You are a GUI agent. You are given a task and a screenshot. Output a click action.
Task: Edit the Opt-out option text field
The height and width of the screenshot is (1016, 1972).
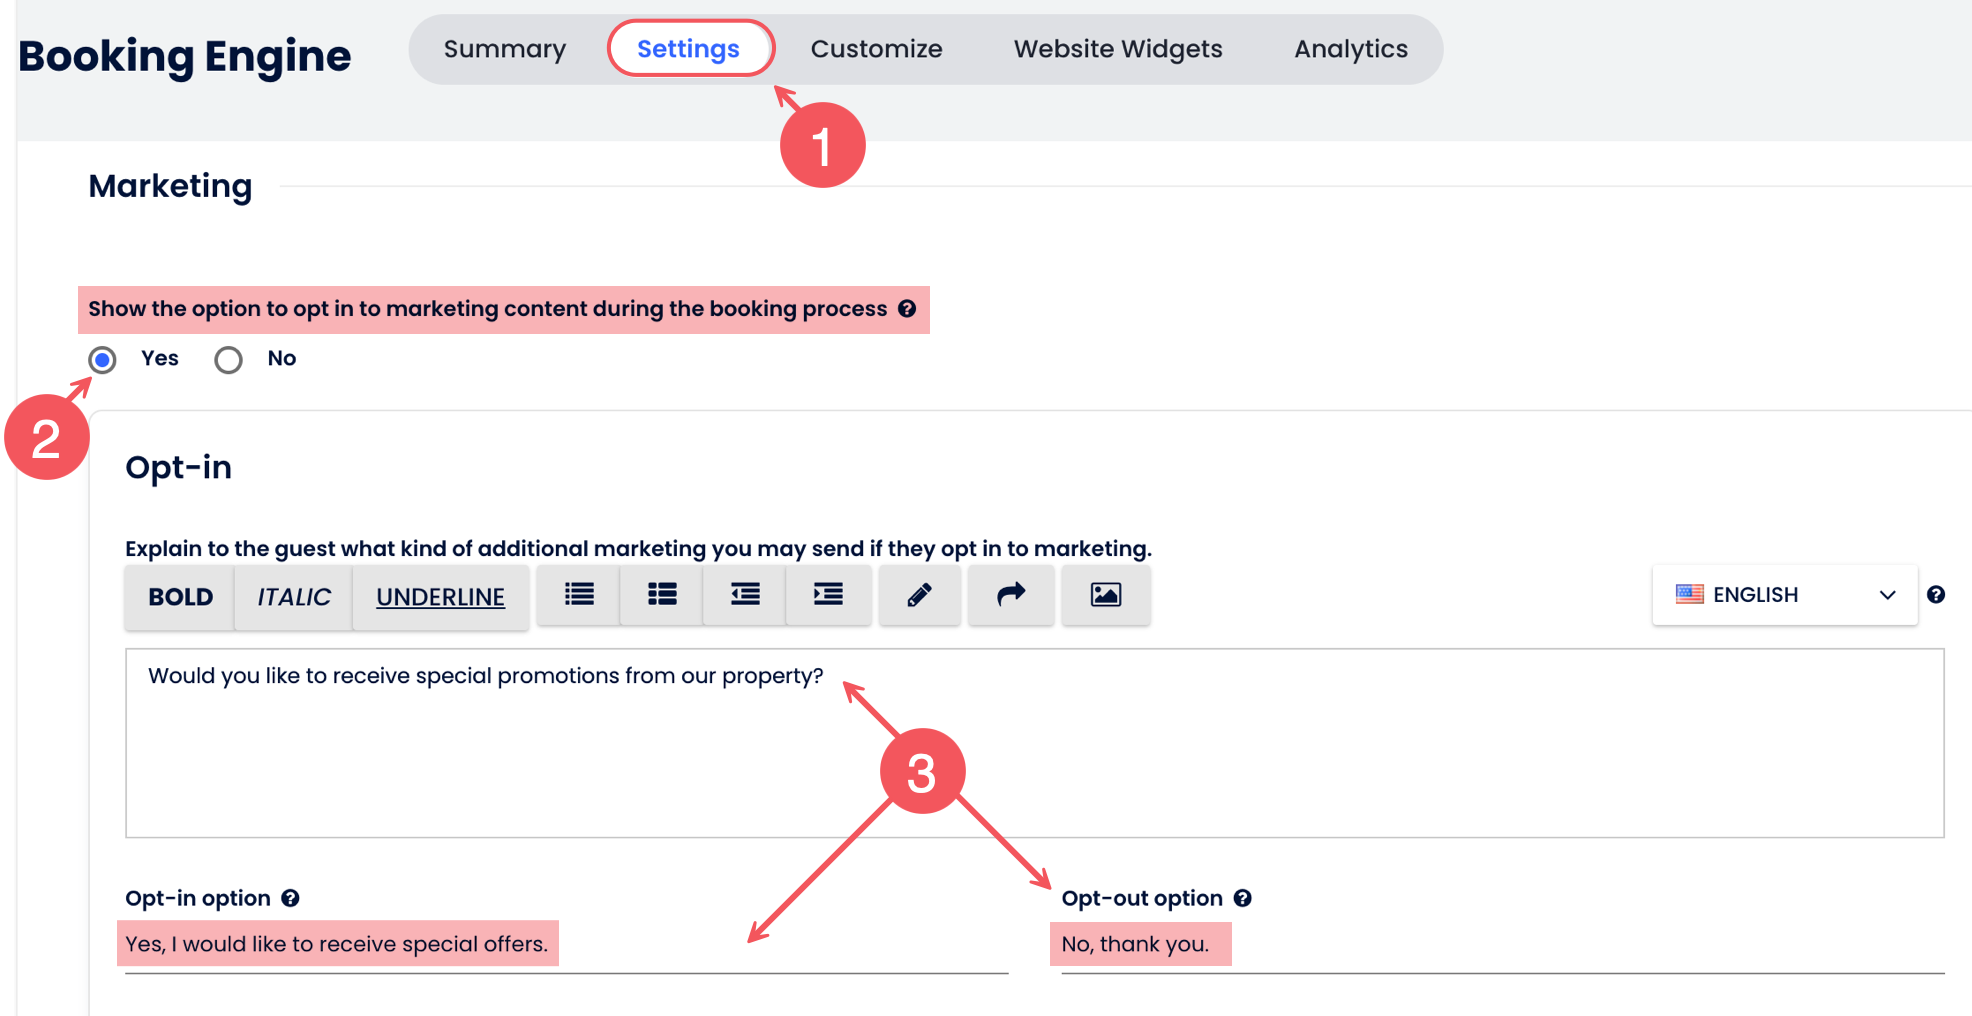[x=1500, y=945]
